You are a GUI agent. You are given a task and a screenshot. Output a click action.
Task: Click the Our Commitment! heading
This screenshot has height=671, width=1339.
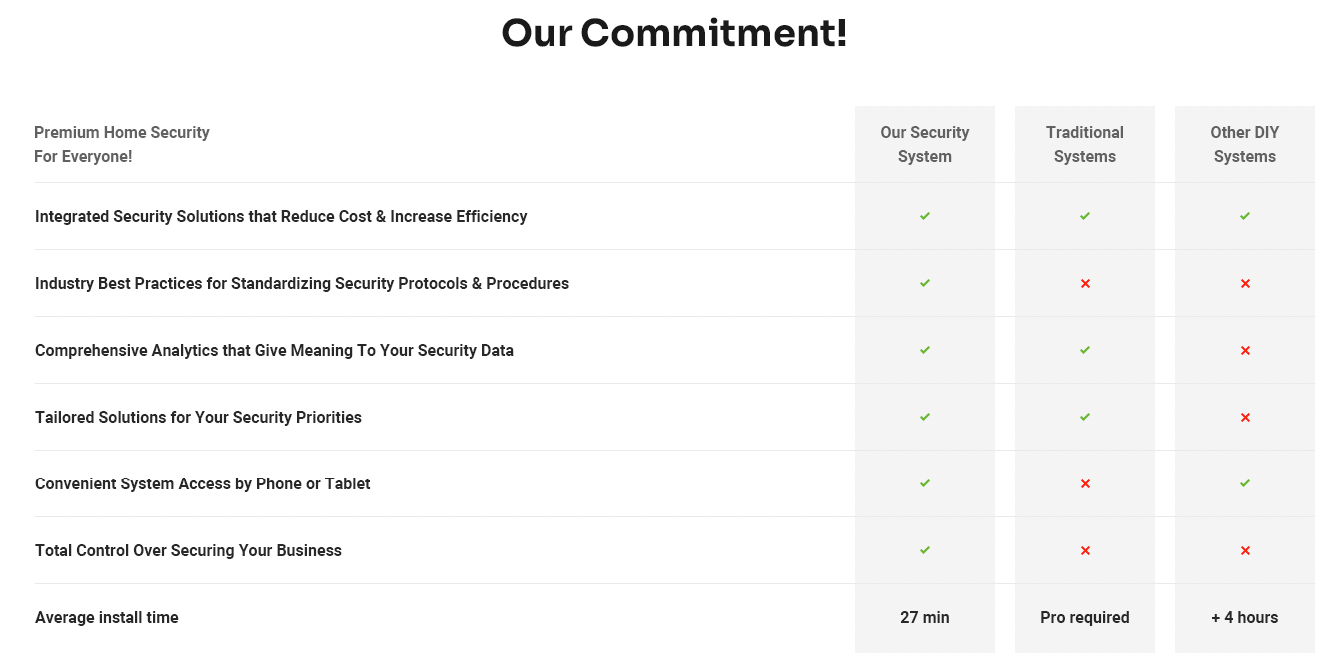(674, 33)
